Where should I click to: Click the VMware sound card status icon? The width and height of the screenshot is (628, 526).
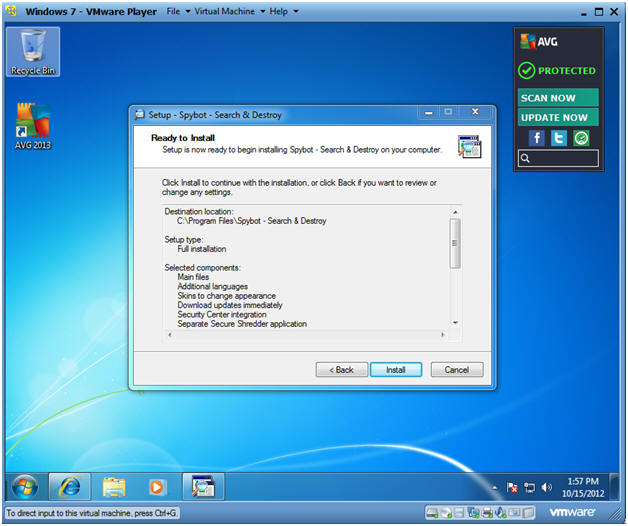500,512
